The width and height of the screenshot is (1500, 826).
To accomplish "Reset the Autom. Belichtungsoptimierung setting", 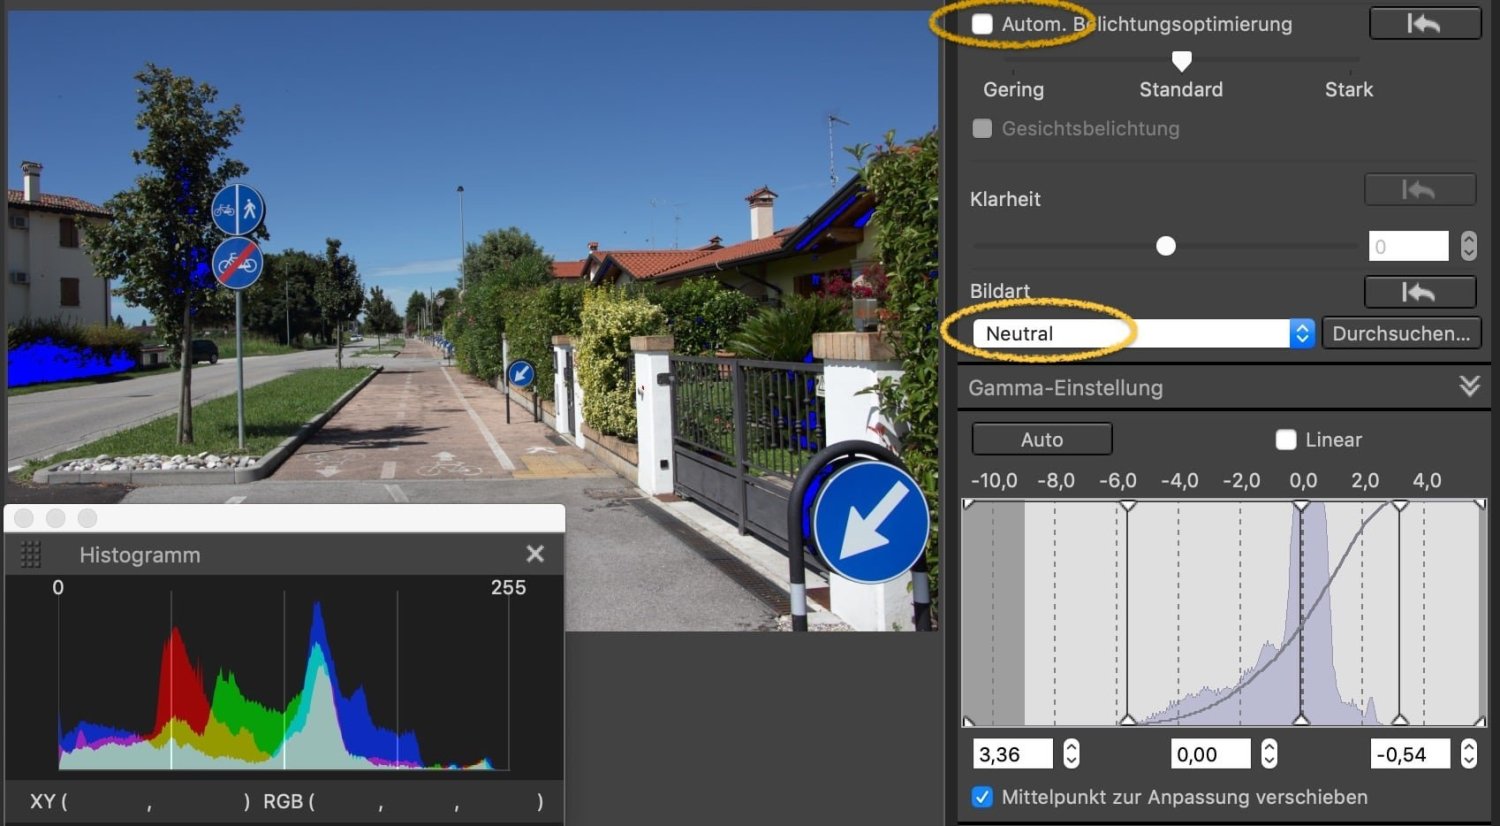I will click(x=1424, y=23).
